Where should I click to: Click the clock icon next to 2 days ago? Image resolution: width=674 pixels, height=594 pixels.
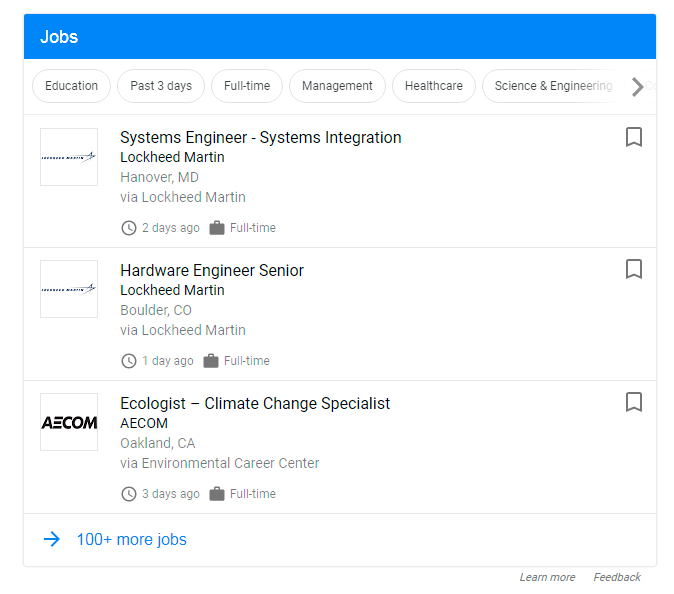click(x=129, y=228)
